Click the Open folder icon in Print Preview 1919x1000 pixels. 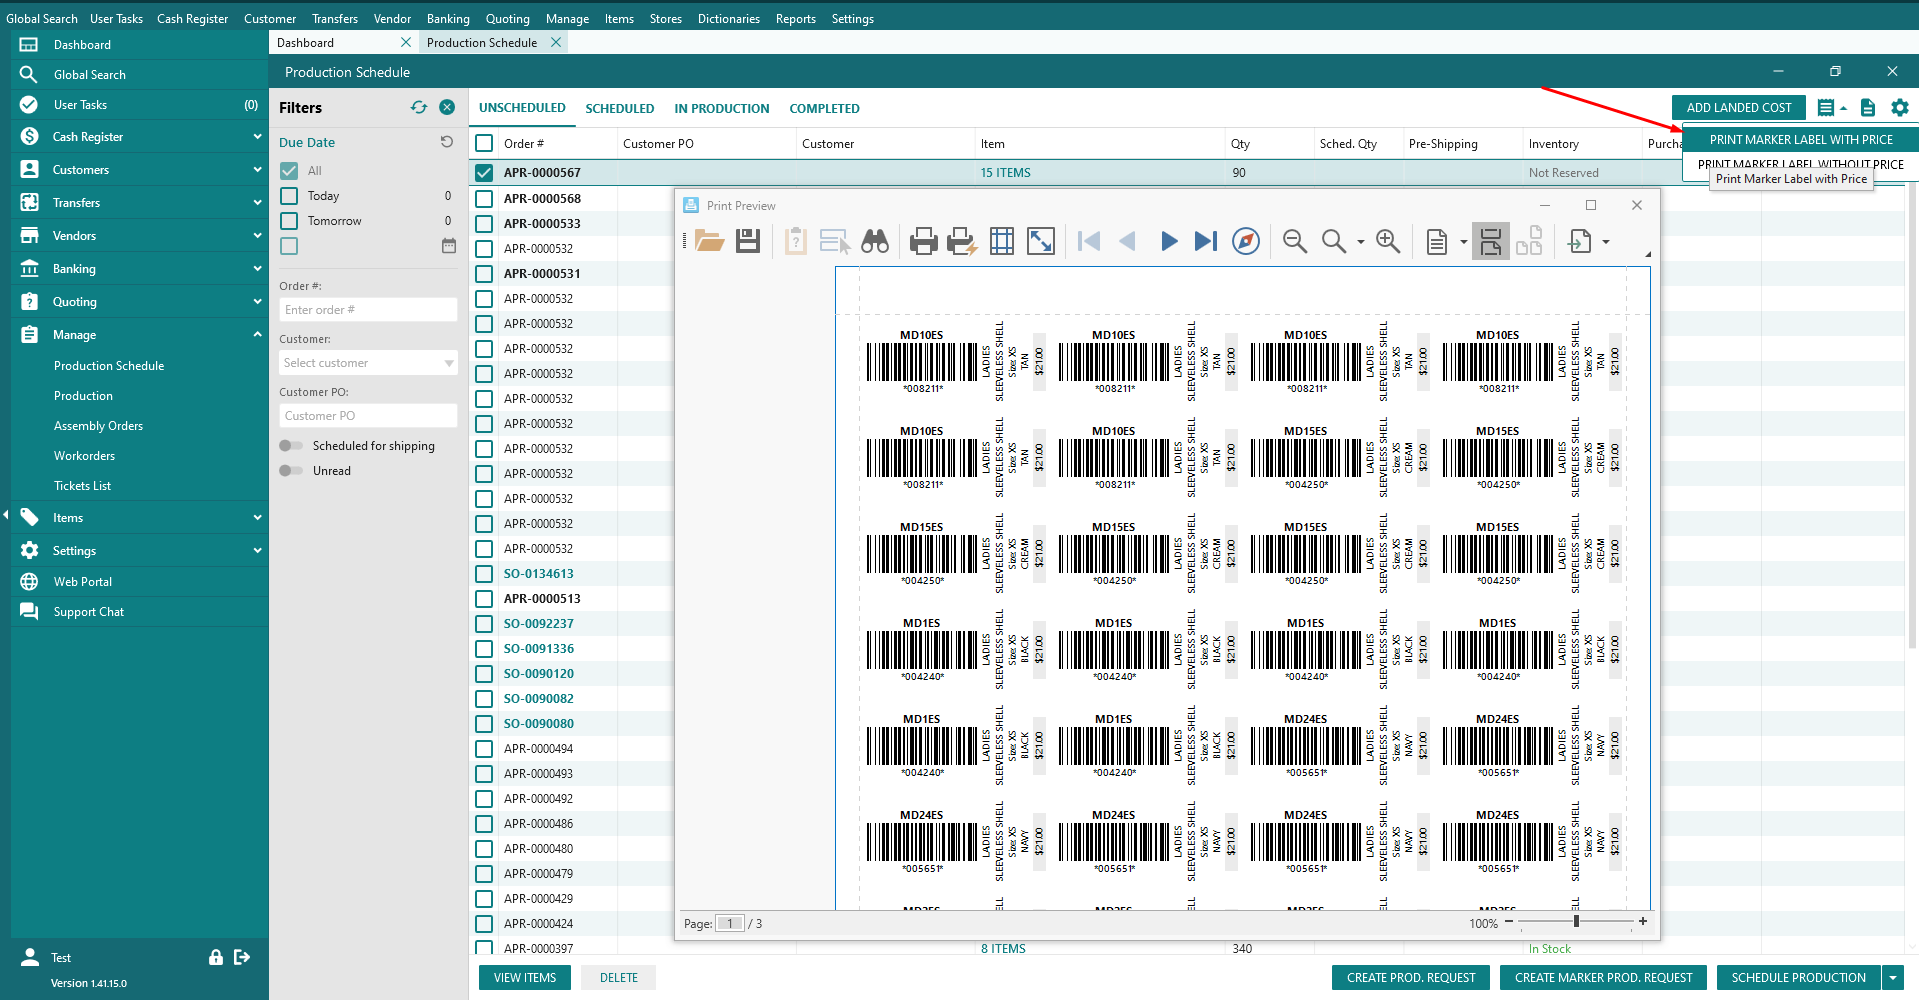click(709, 241)
